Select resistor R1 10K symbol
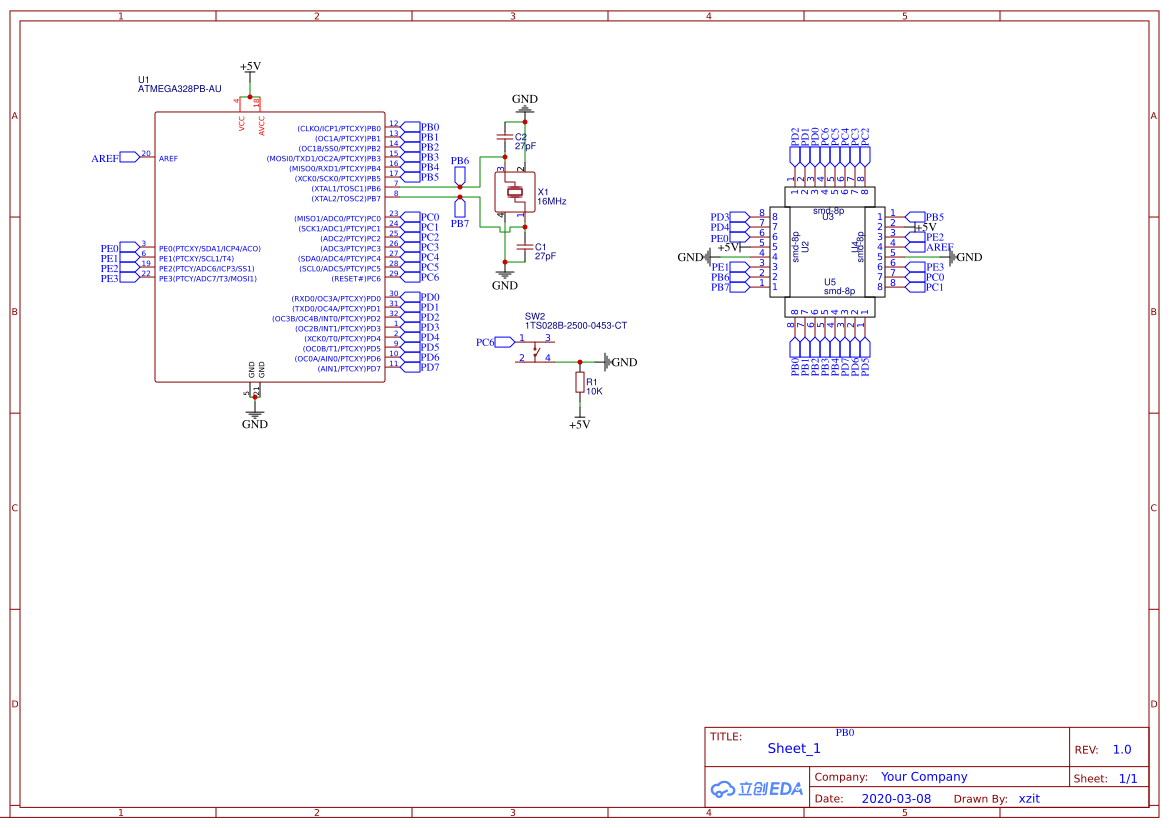Screen dimensions: 1169x828 (579, 382)
